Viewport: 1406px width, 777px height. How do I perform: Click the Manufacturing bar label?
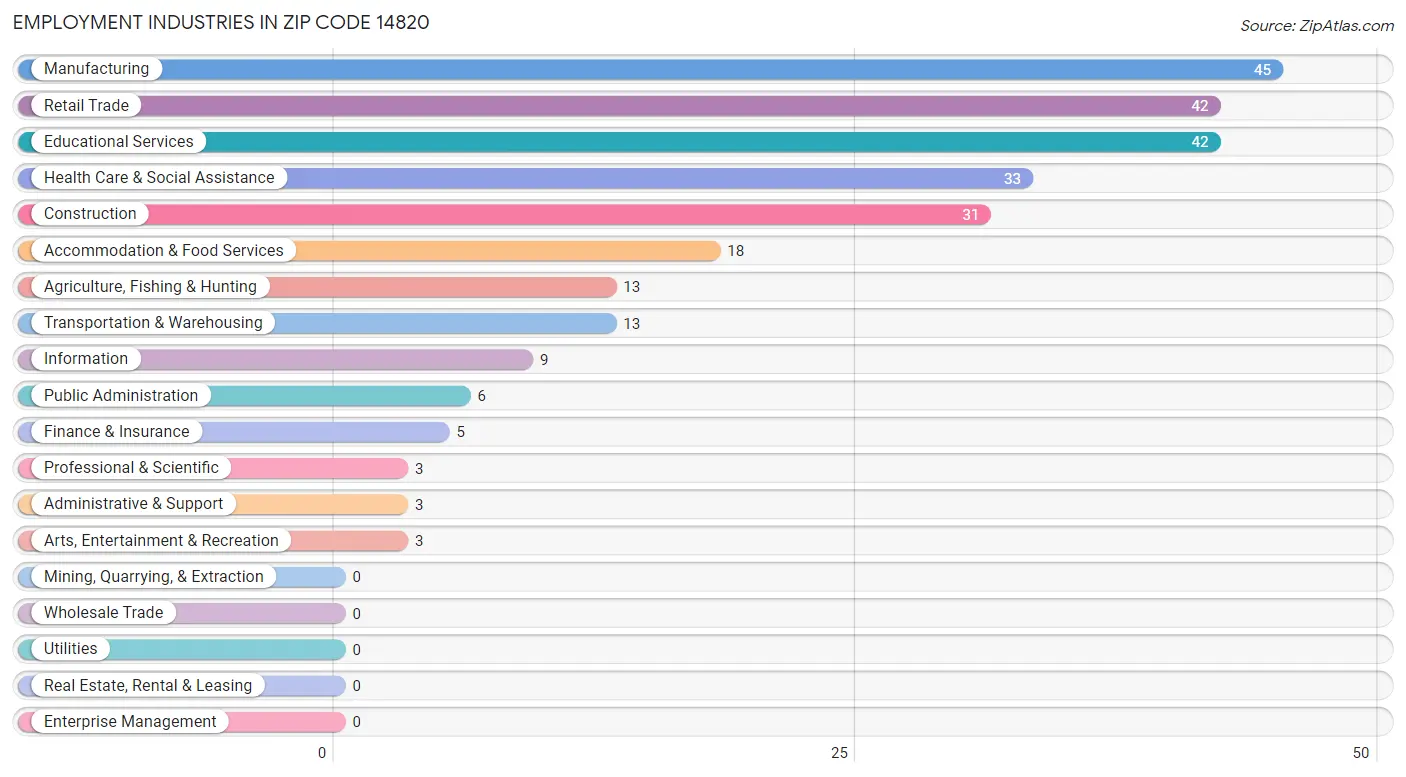pos(96,69)
